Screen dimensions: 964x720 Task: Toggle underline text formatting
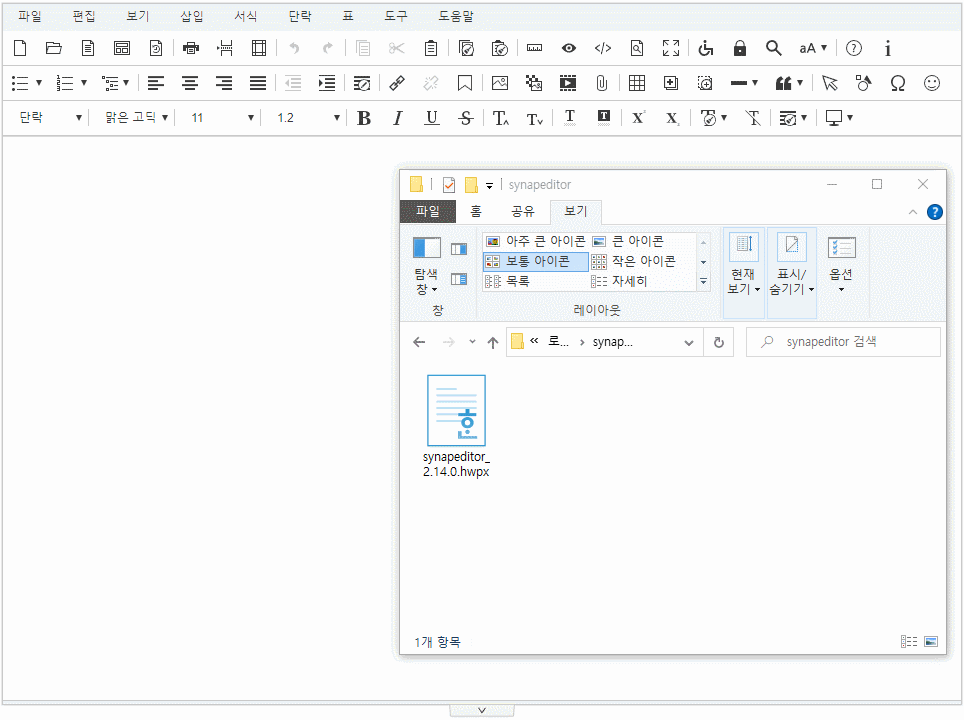[x=432, y=118]
